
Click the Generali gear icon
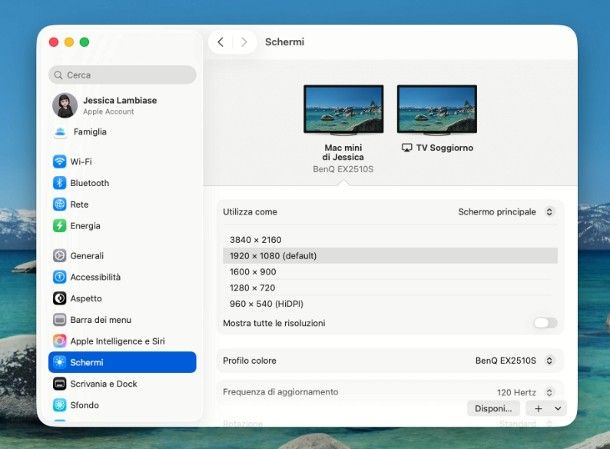[60, 256]
